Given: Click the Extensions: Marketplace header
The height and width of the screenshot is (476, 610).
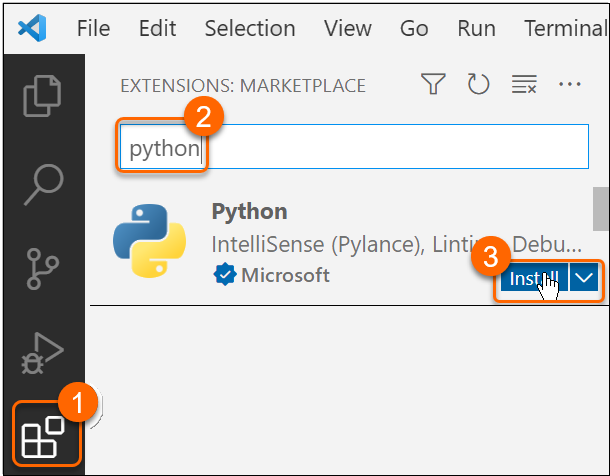Looking at the screenshot, I should coord(243,86).
